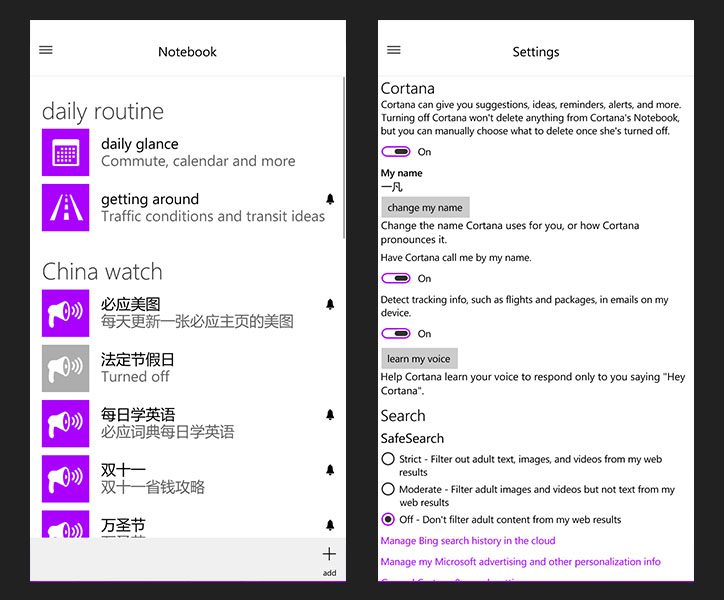Open the getting around road icon
This screenshot has width=724, height=600.
[x=66, y=207]
